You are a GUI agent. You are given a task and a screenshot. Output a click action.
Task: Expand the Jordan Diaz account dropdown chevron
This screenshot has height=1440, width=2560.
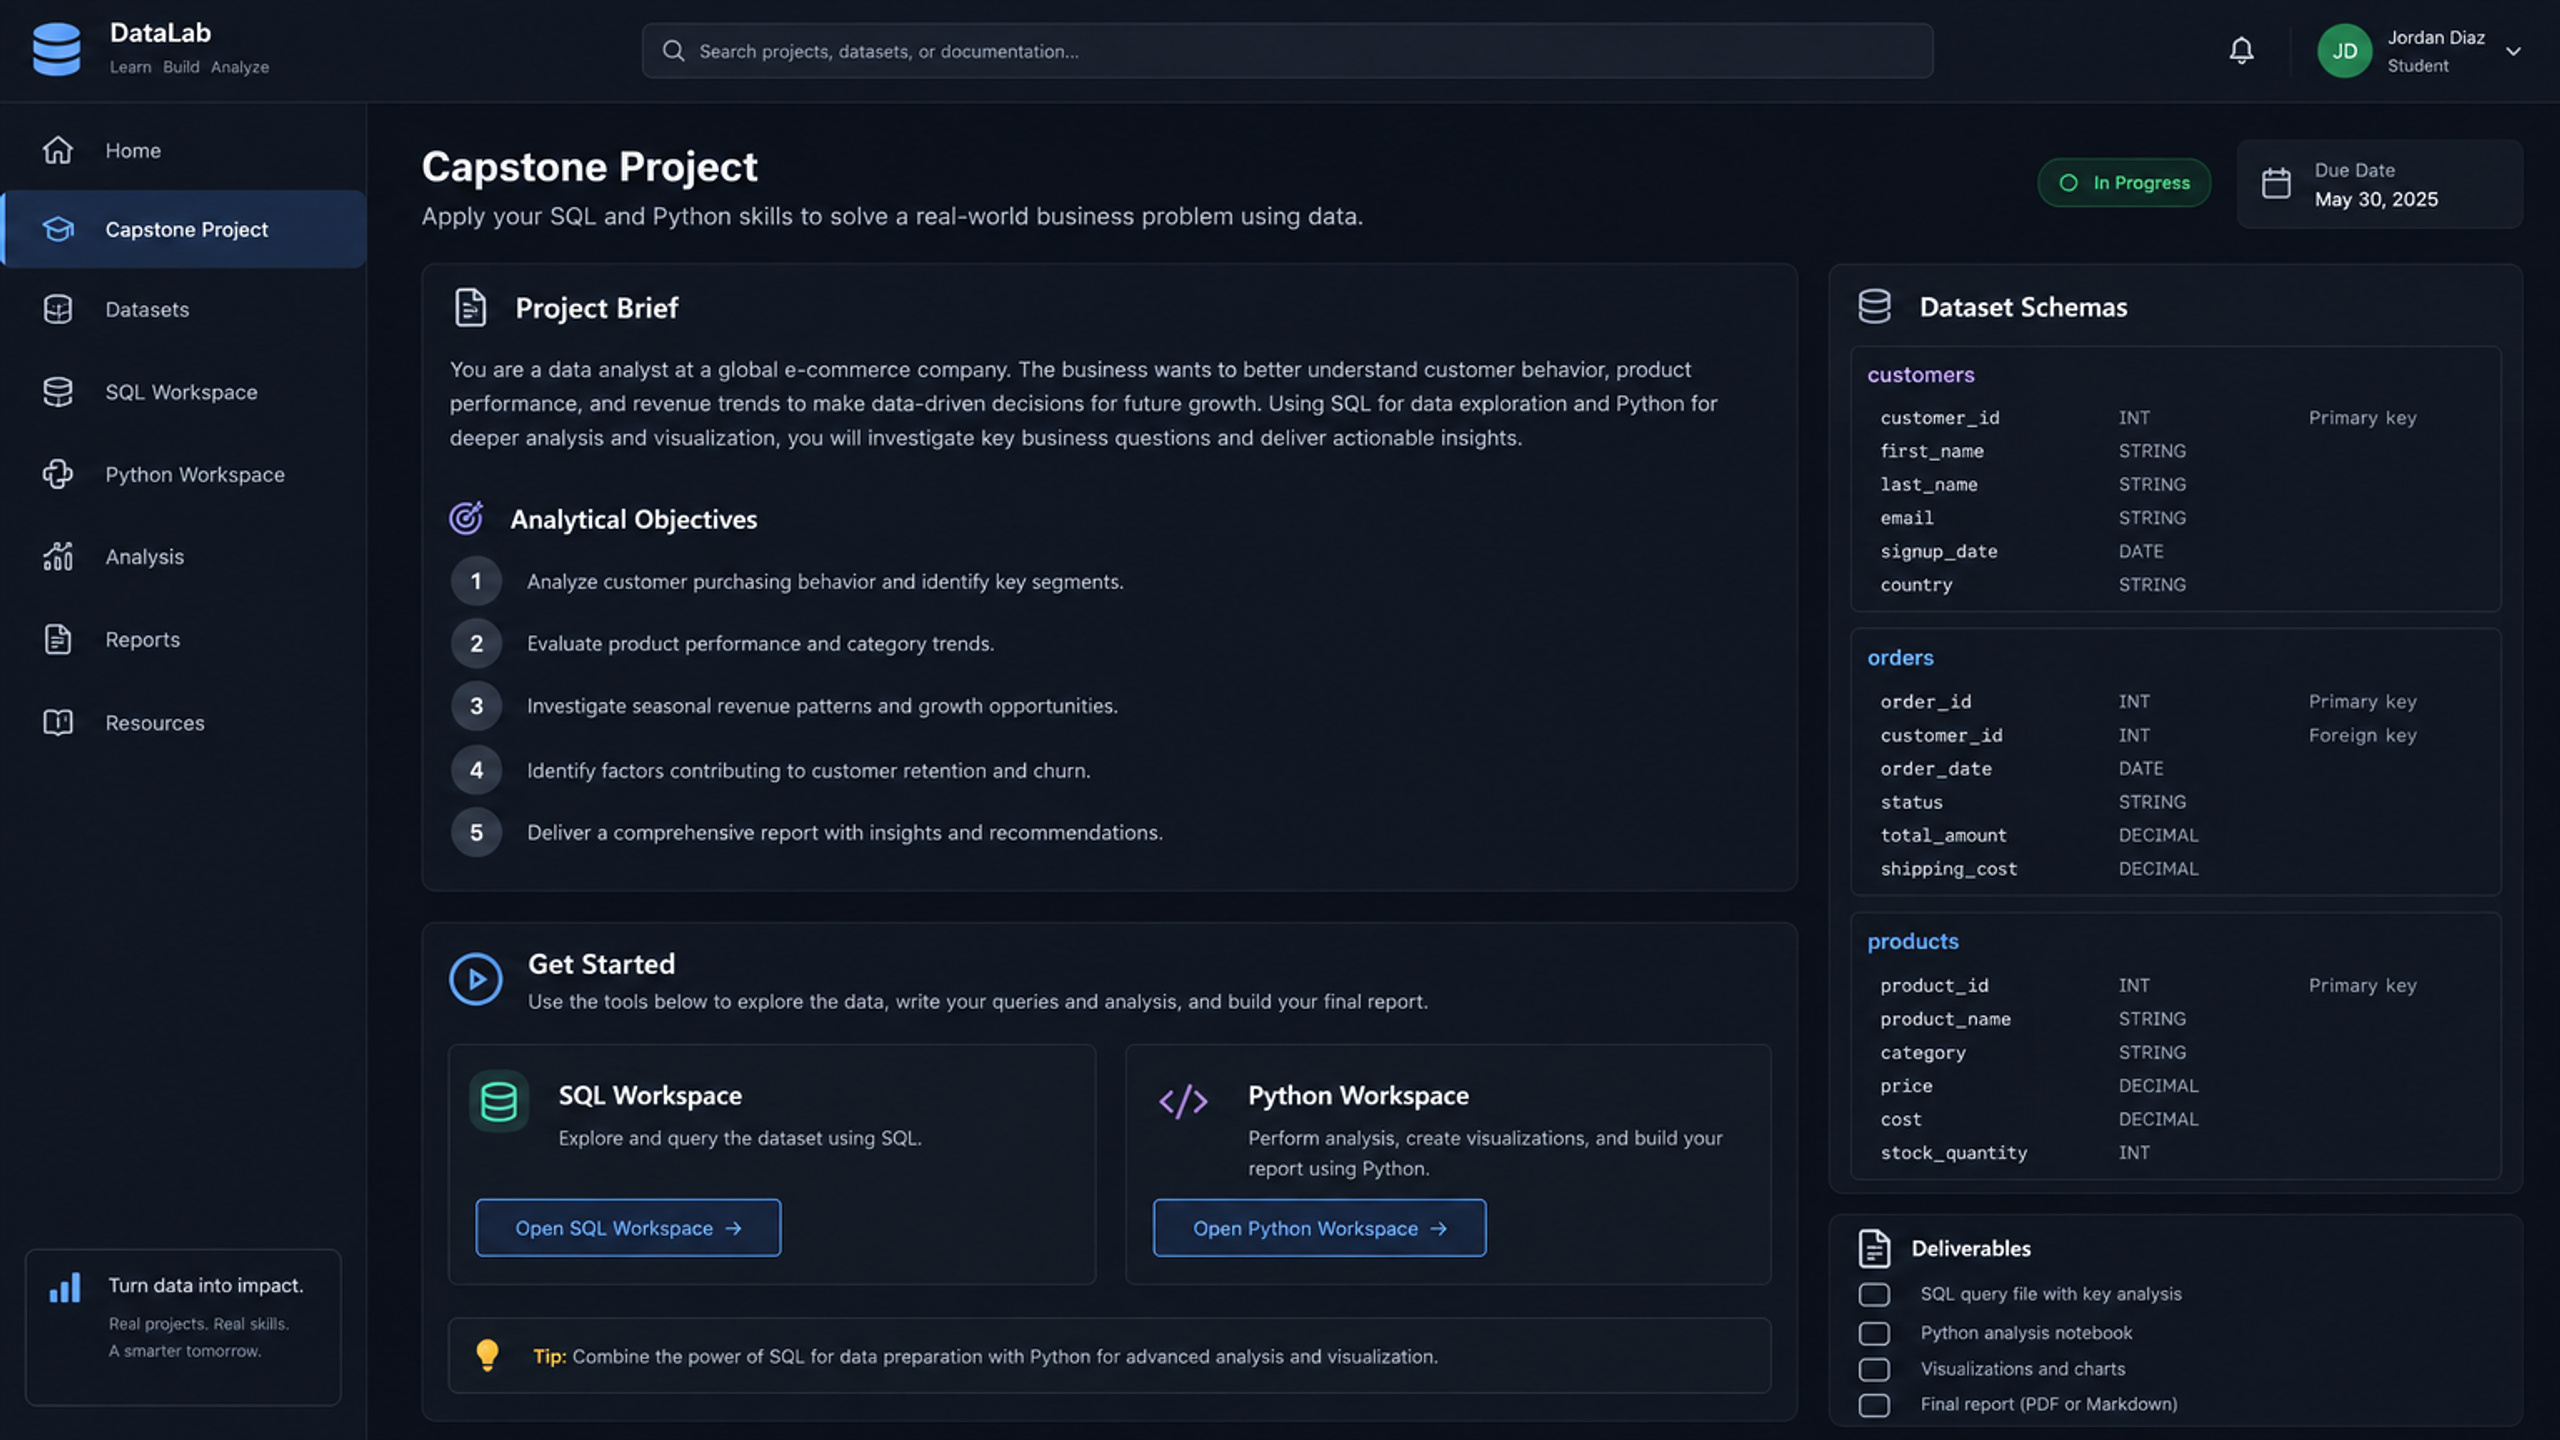2513,51
